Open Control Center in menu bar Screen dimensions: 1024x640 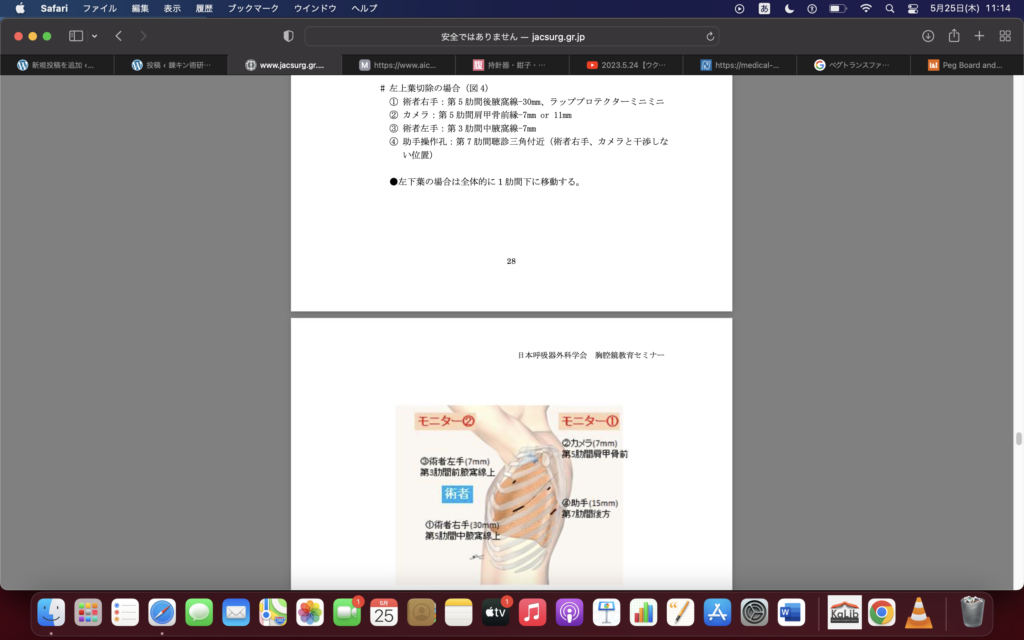912,8
